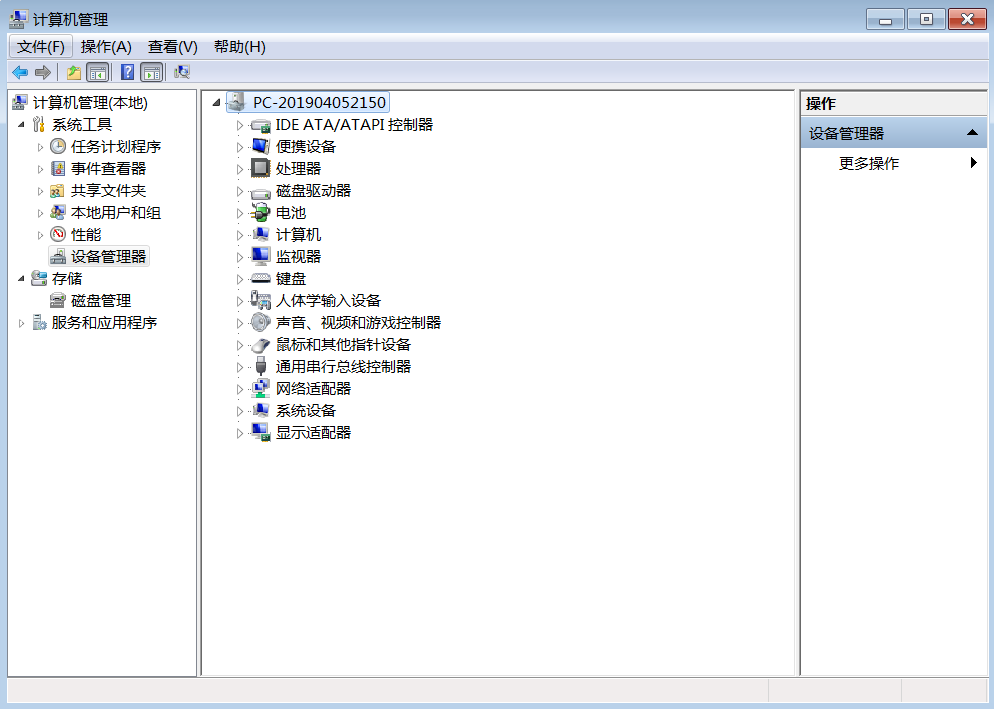The image size is (994, 709).
Task: Collapse the 系统工具 tree node
Action: pos(22,125)
